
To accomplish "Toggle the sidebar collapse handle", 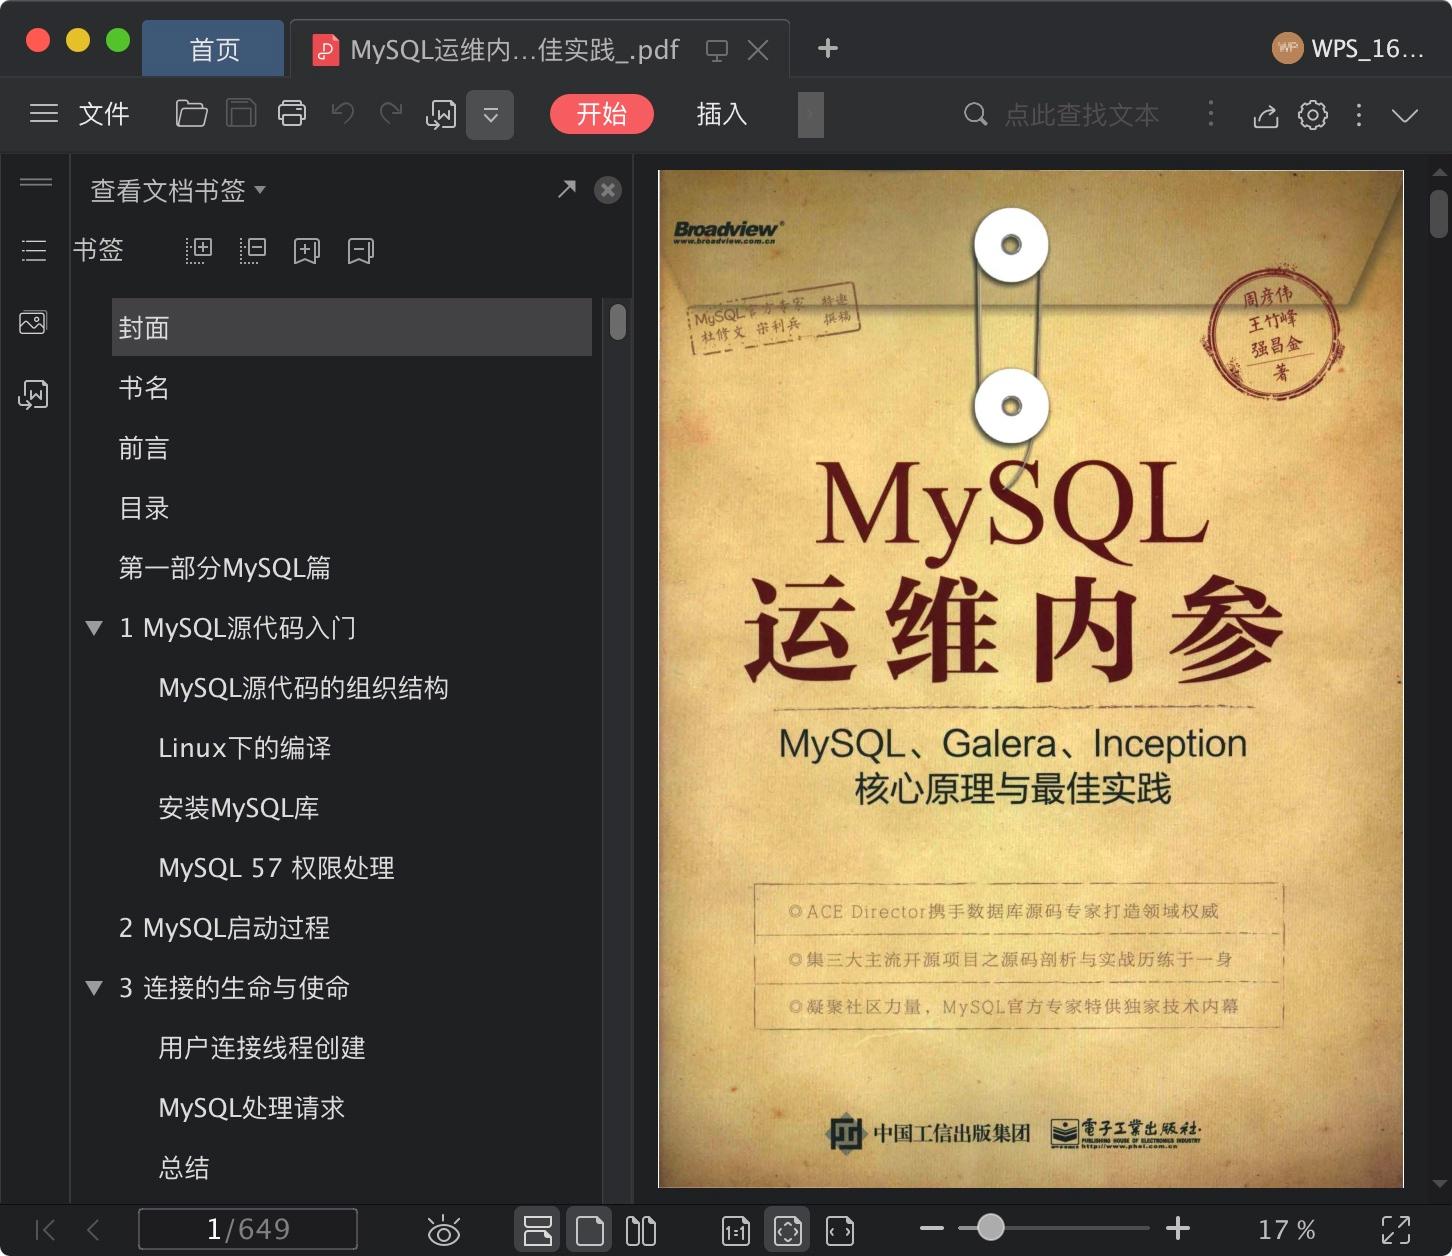I will [36, 182].
